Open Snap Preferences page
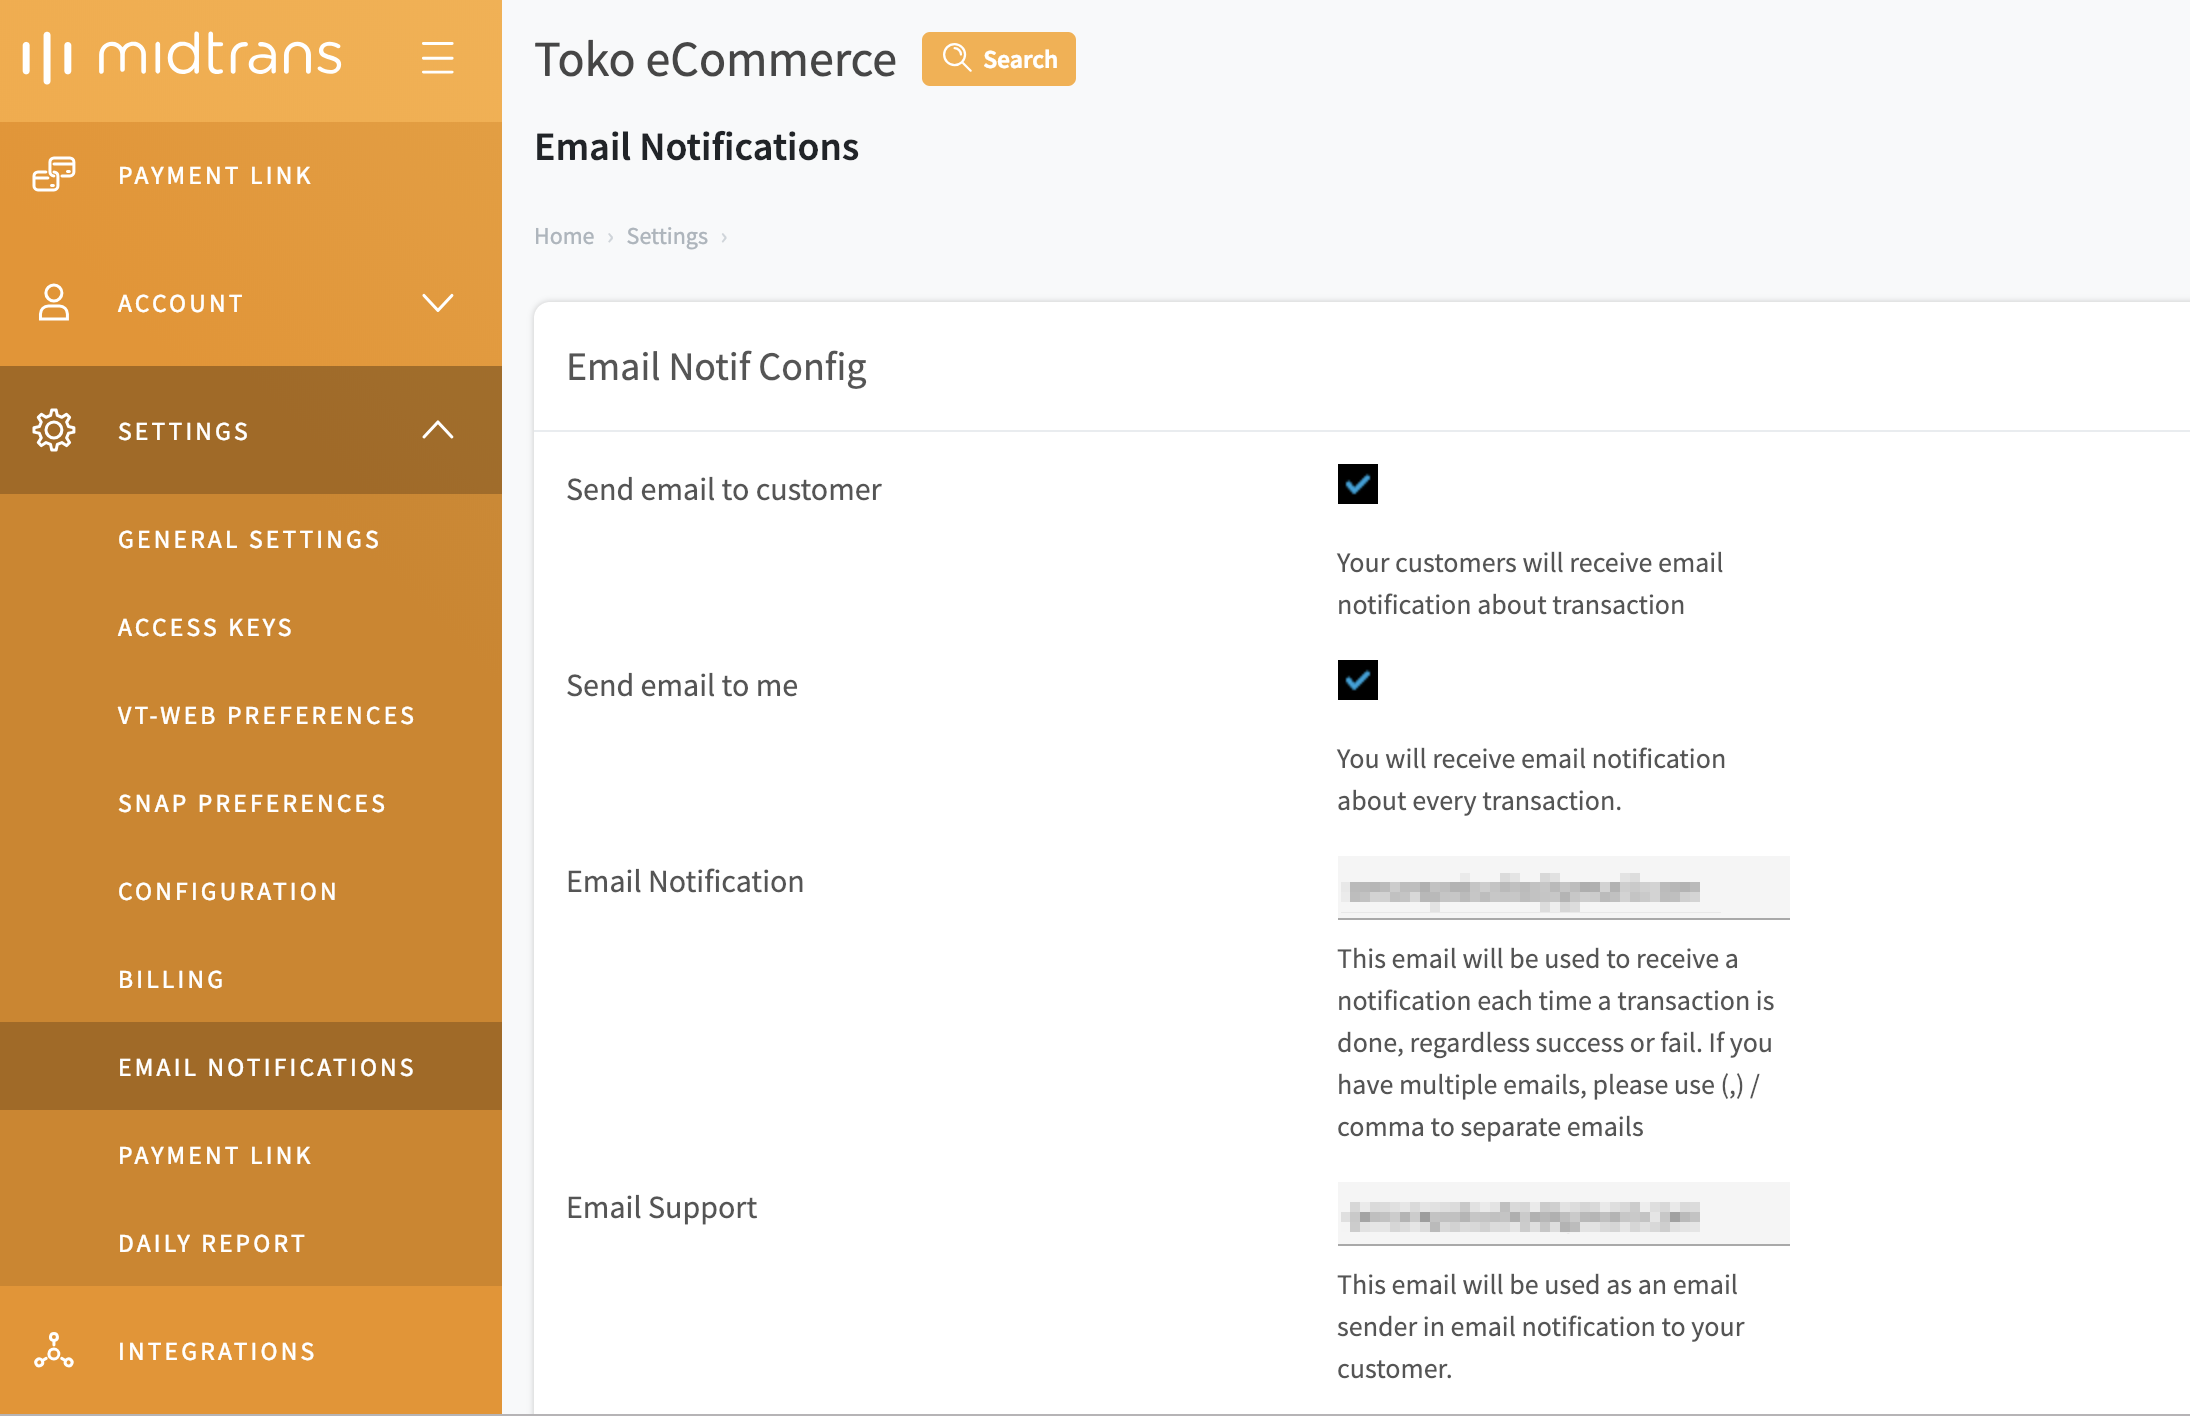Screen dimensions: 2190x1416 tap(252, 804)
